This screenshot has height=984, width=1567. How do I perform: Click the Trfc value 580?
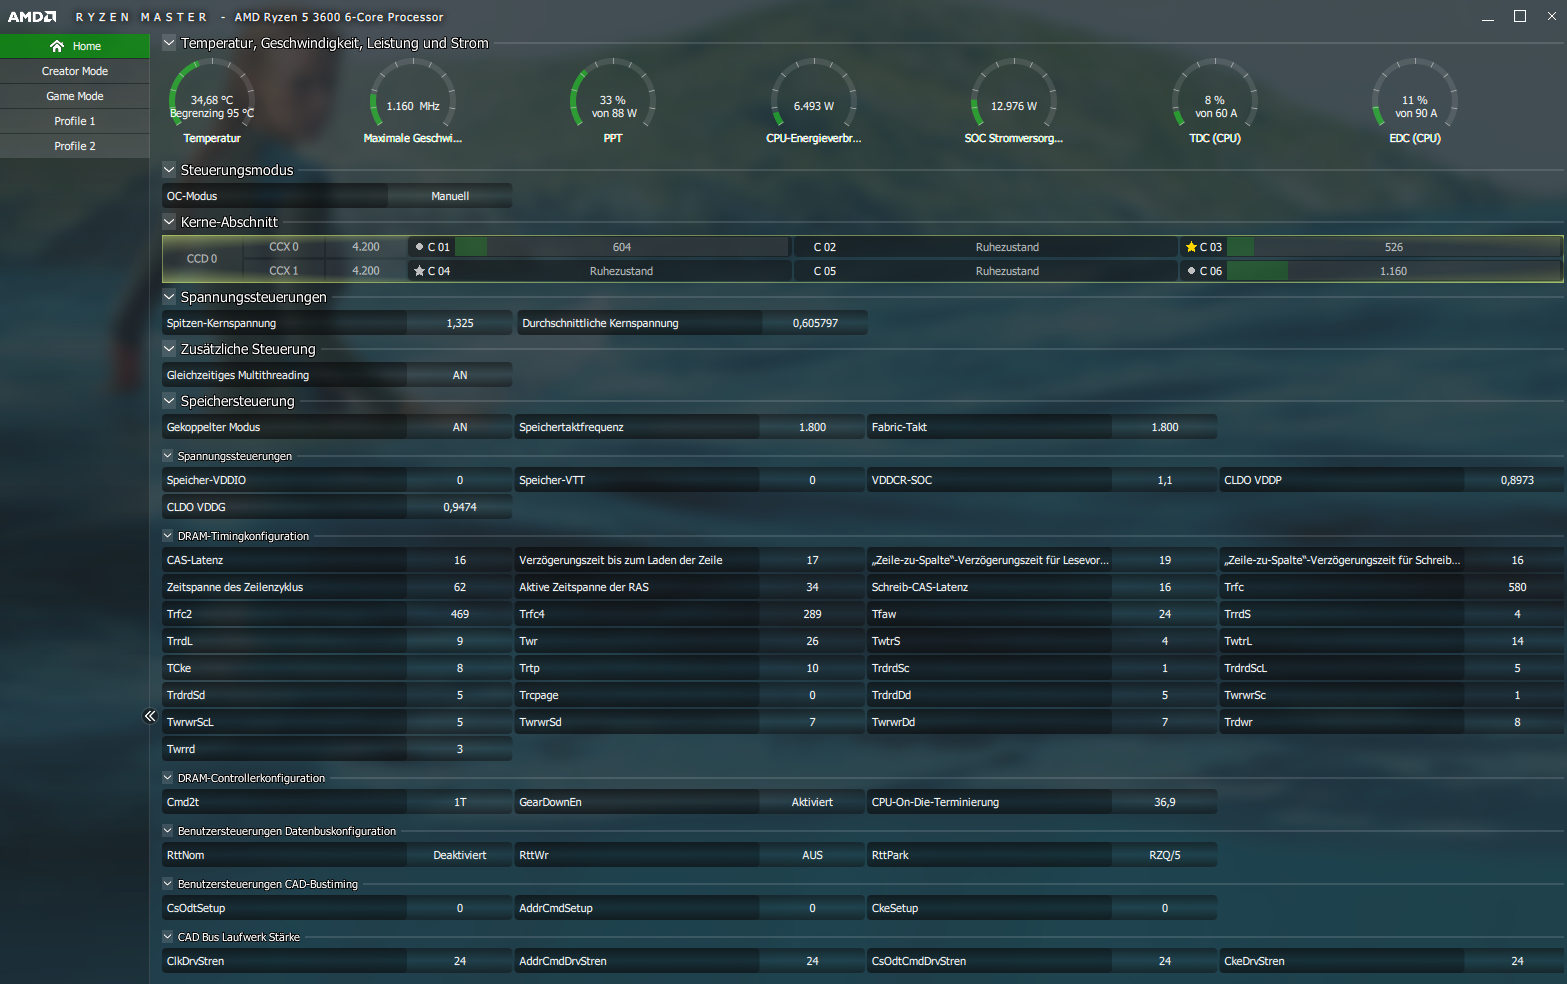click(x=1517, y=587)
